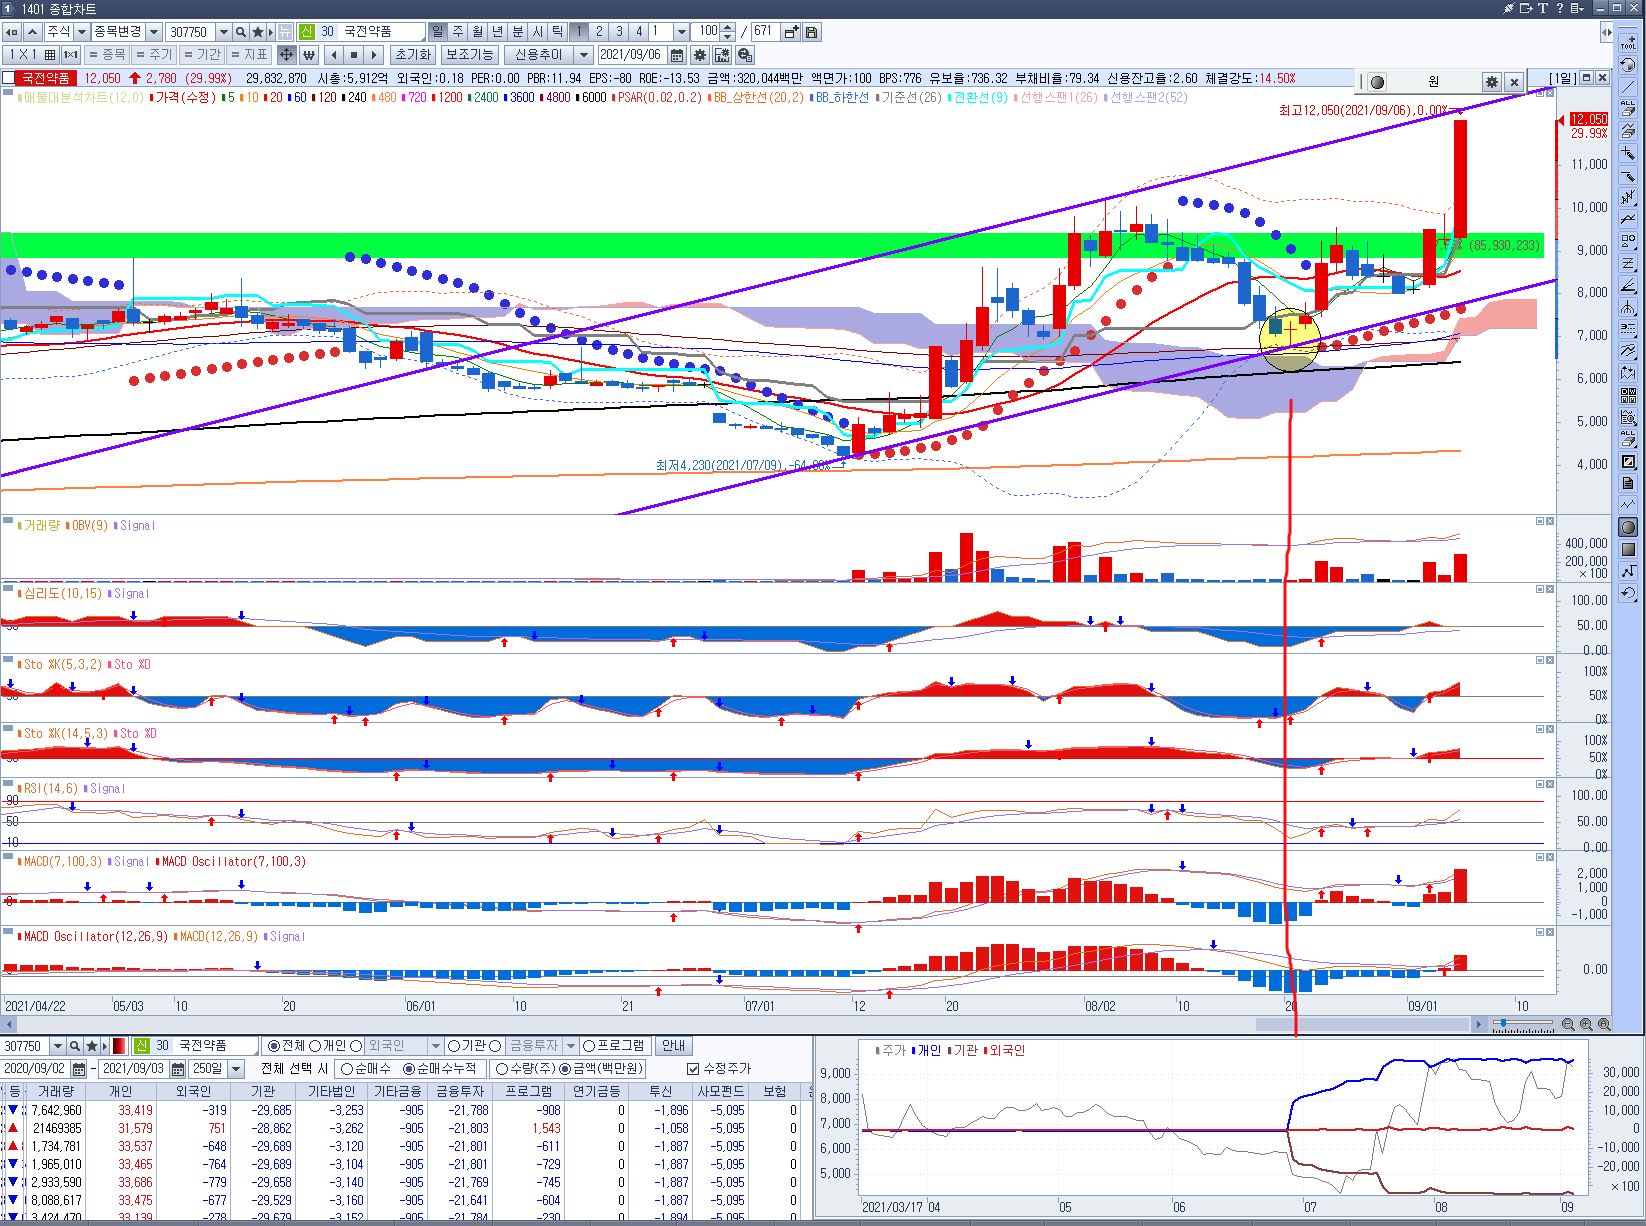Click the 초기화 reset button
Image resolution: width=1646 pixels, height=1226 pixels.
(x=412, y=55)
